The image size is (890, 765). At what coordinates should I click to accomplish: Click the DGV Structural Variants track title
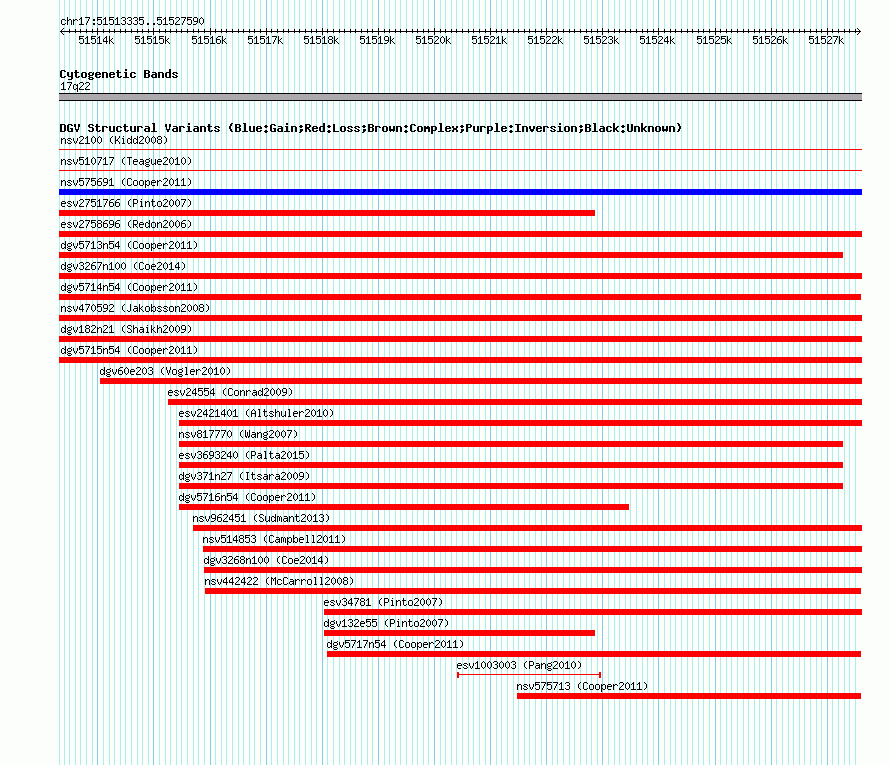371,128
